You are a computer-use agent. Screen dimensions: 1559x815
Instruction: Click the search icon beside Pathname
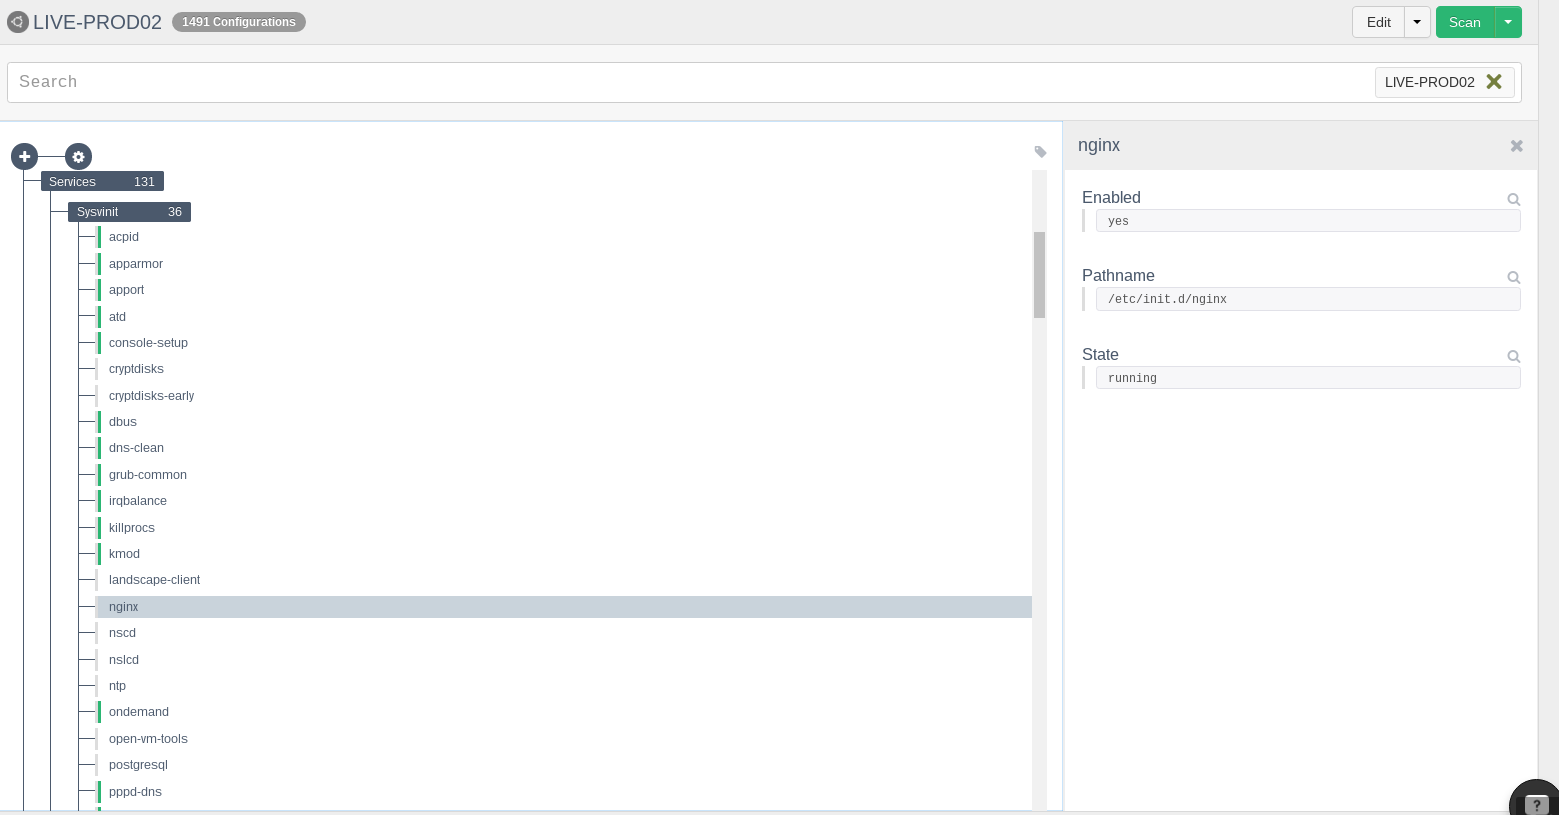(x=1513, y=278)
